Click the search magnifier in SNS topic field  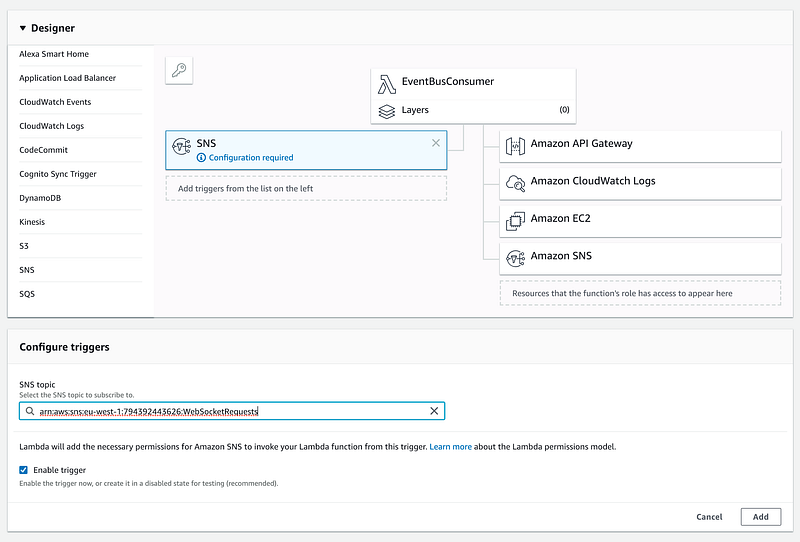(x=30, y=411)
